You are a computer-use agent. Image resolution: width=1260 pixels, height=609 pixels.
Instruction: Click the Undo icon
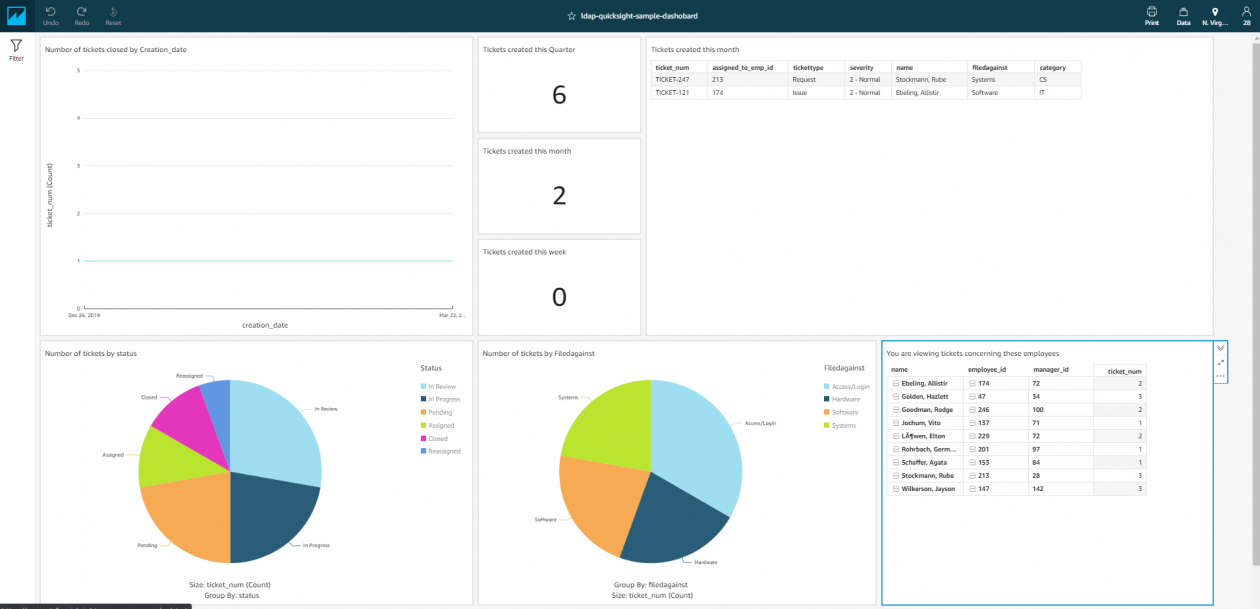49,14
